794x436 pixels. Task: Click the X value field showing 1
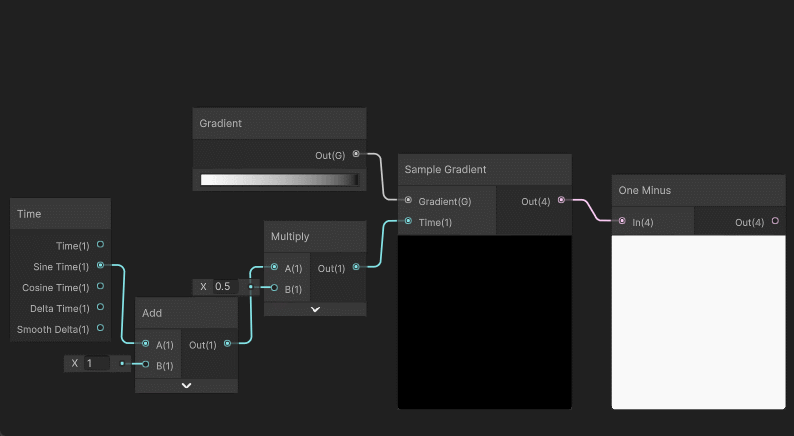click(97, 363)
